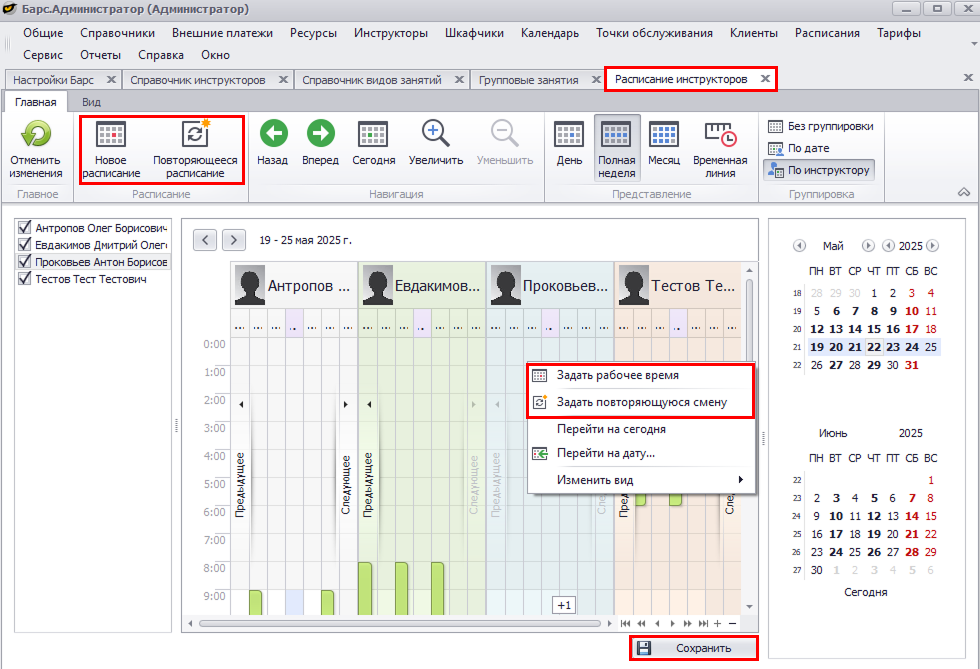Close the Справочник видов занятий tab
The height and width of the screenshot is (669, 980).
click(459, 79)
